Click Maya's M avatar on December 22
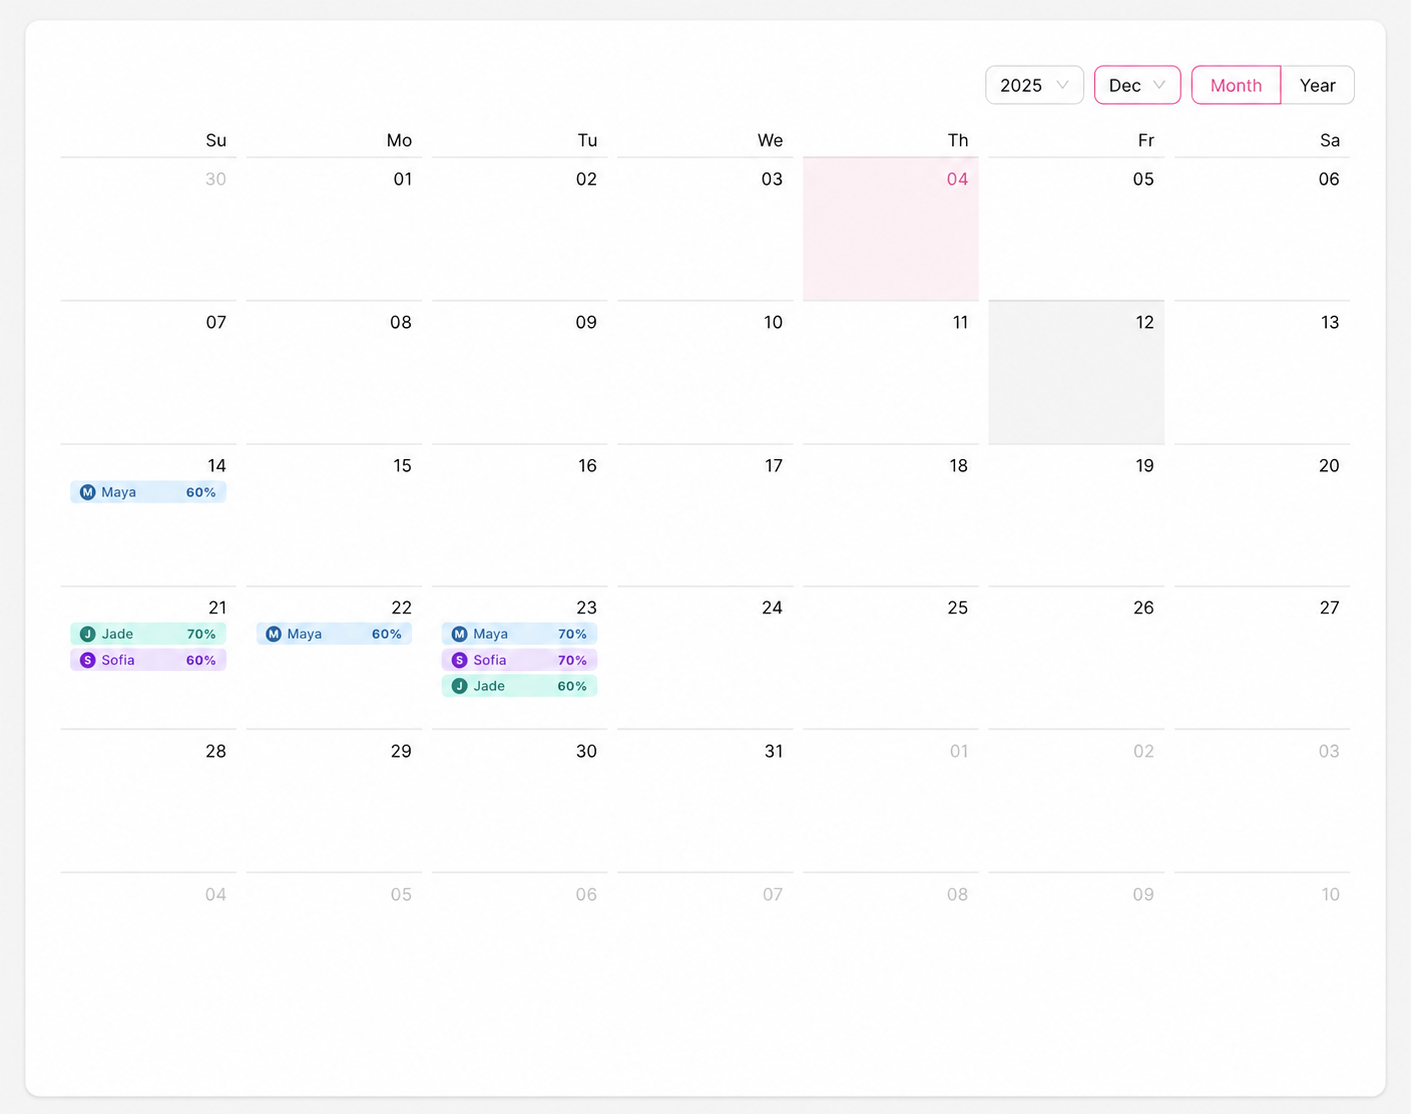 [274, 634]
